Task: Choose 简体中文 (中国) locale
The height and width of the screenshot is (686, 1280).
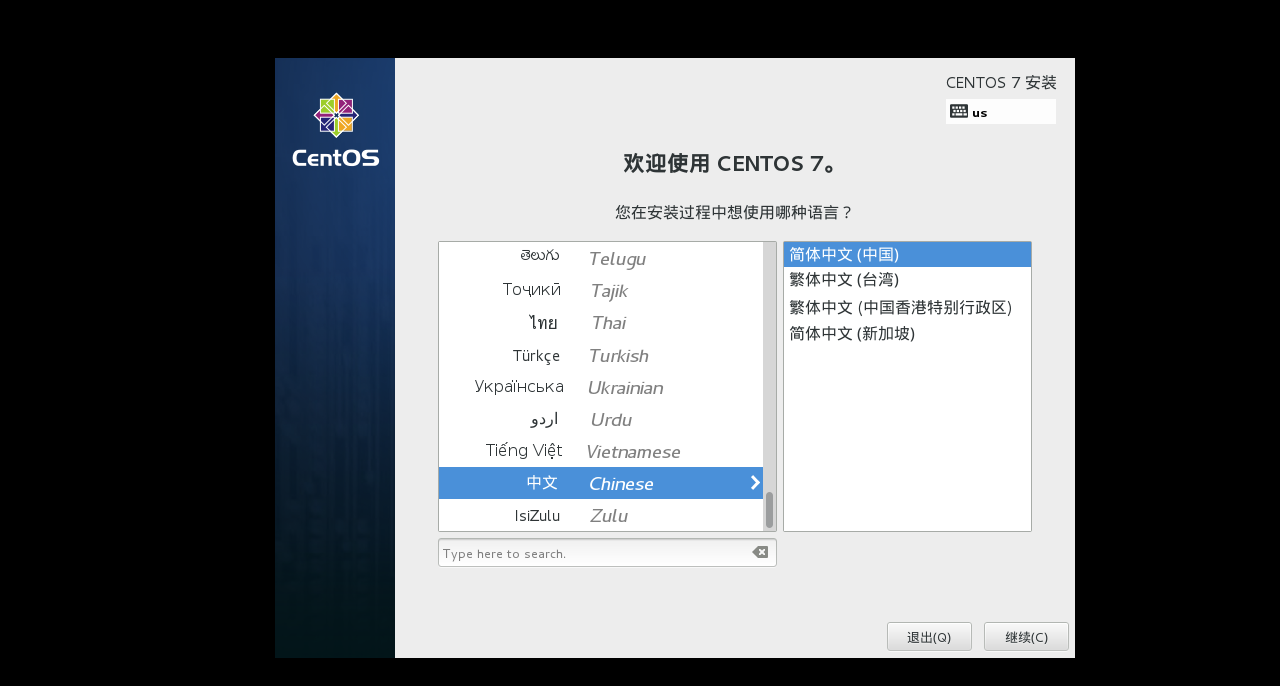Action: pyautogui.click(x=907, y=254)
